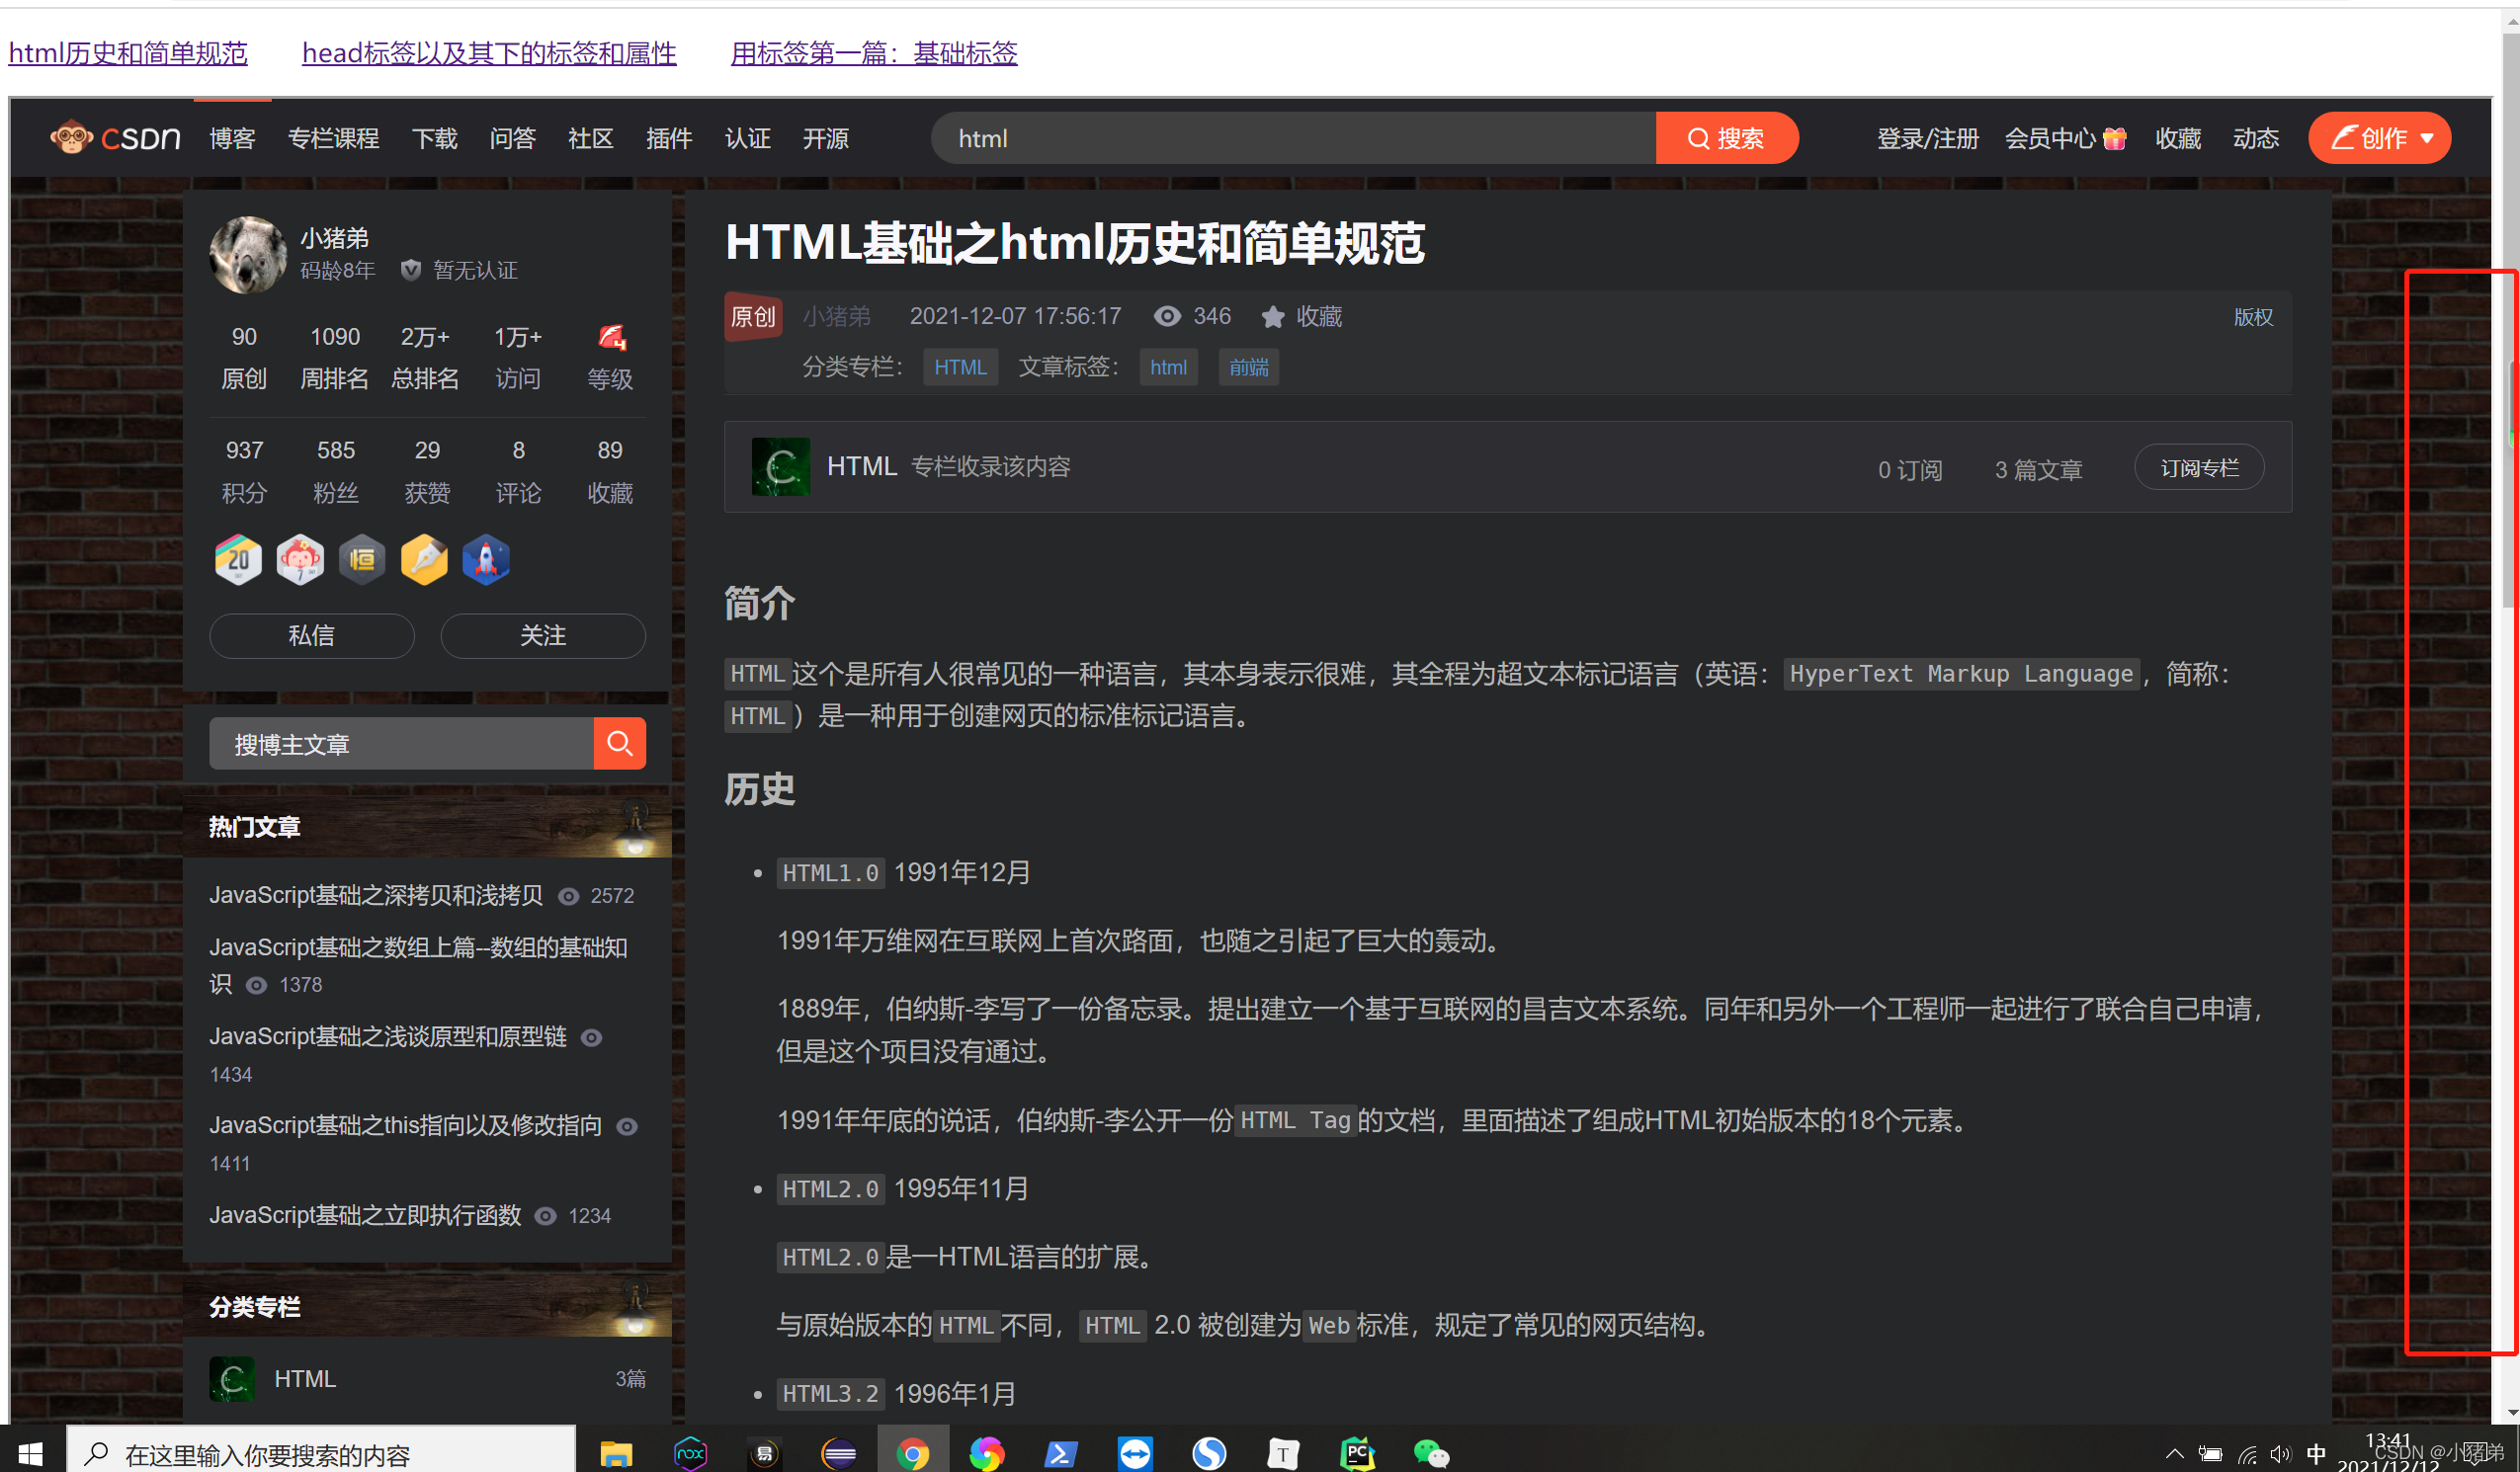This screenshot has width=2520, height=1472.
Task: Click the koala author avatar
Action: click(x=248, y=254)
